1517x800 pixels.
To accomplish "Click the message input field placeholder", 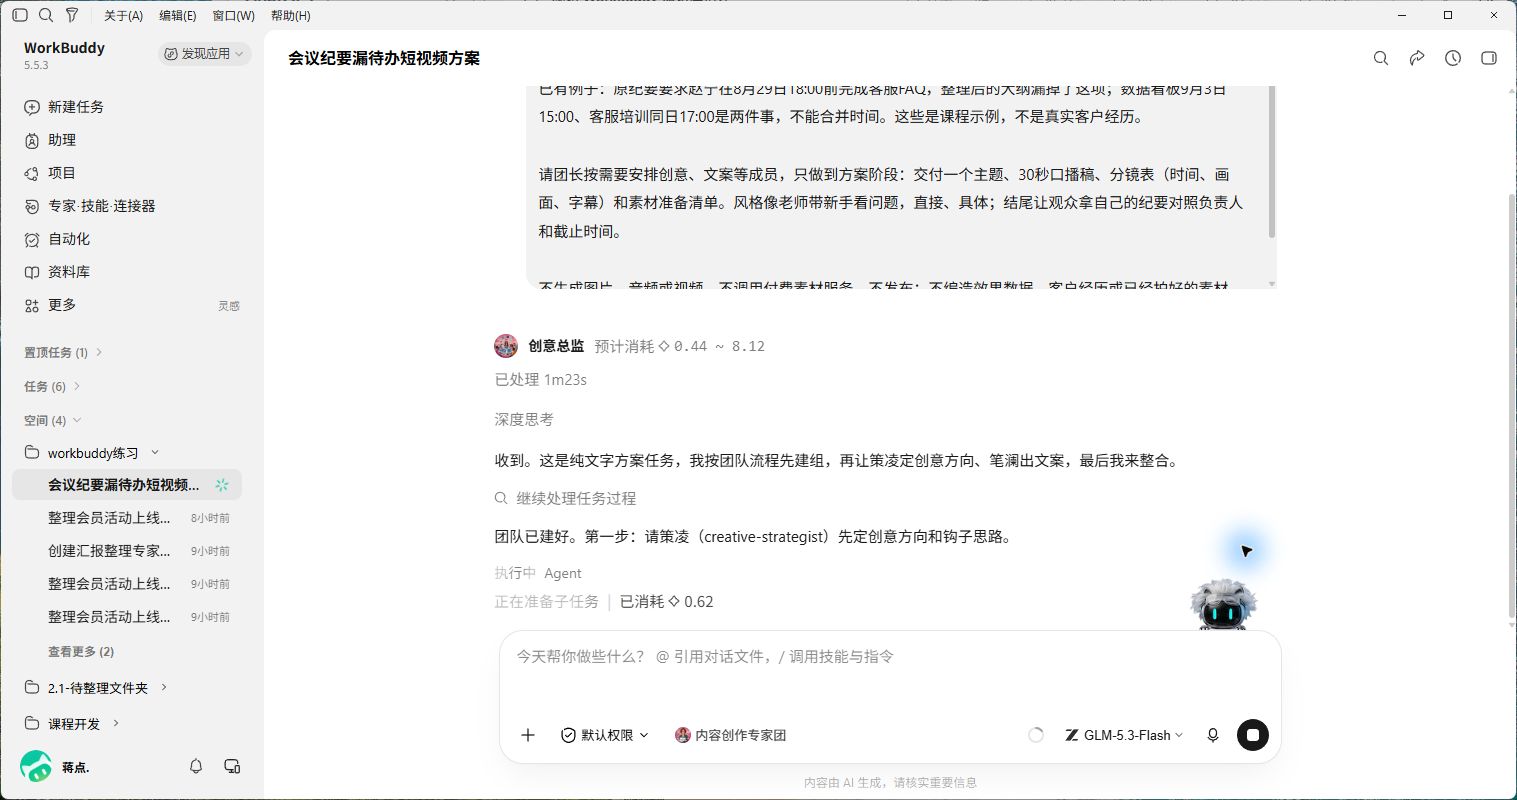I will (705, 657).
